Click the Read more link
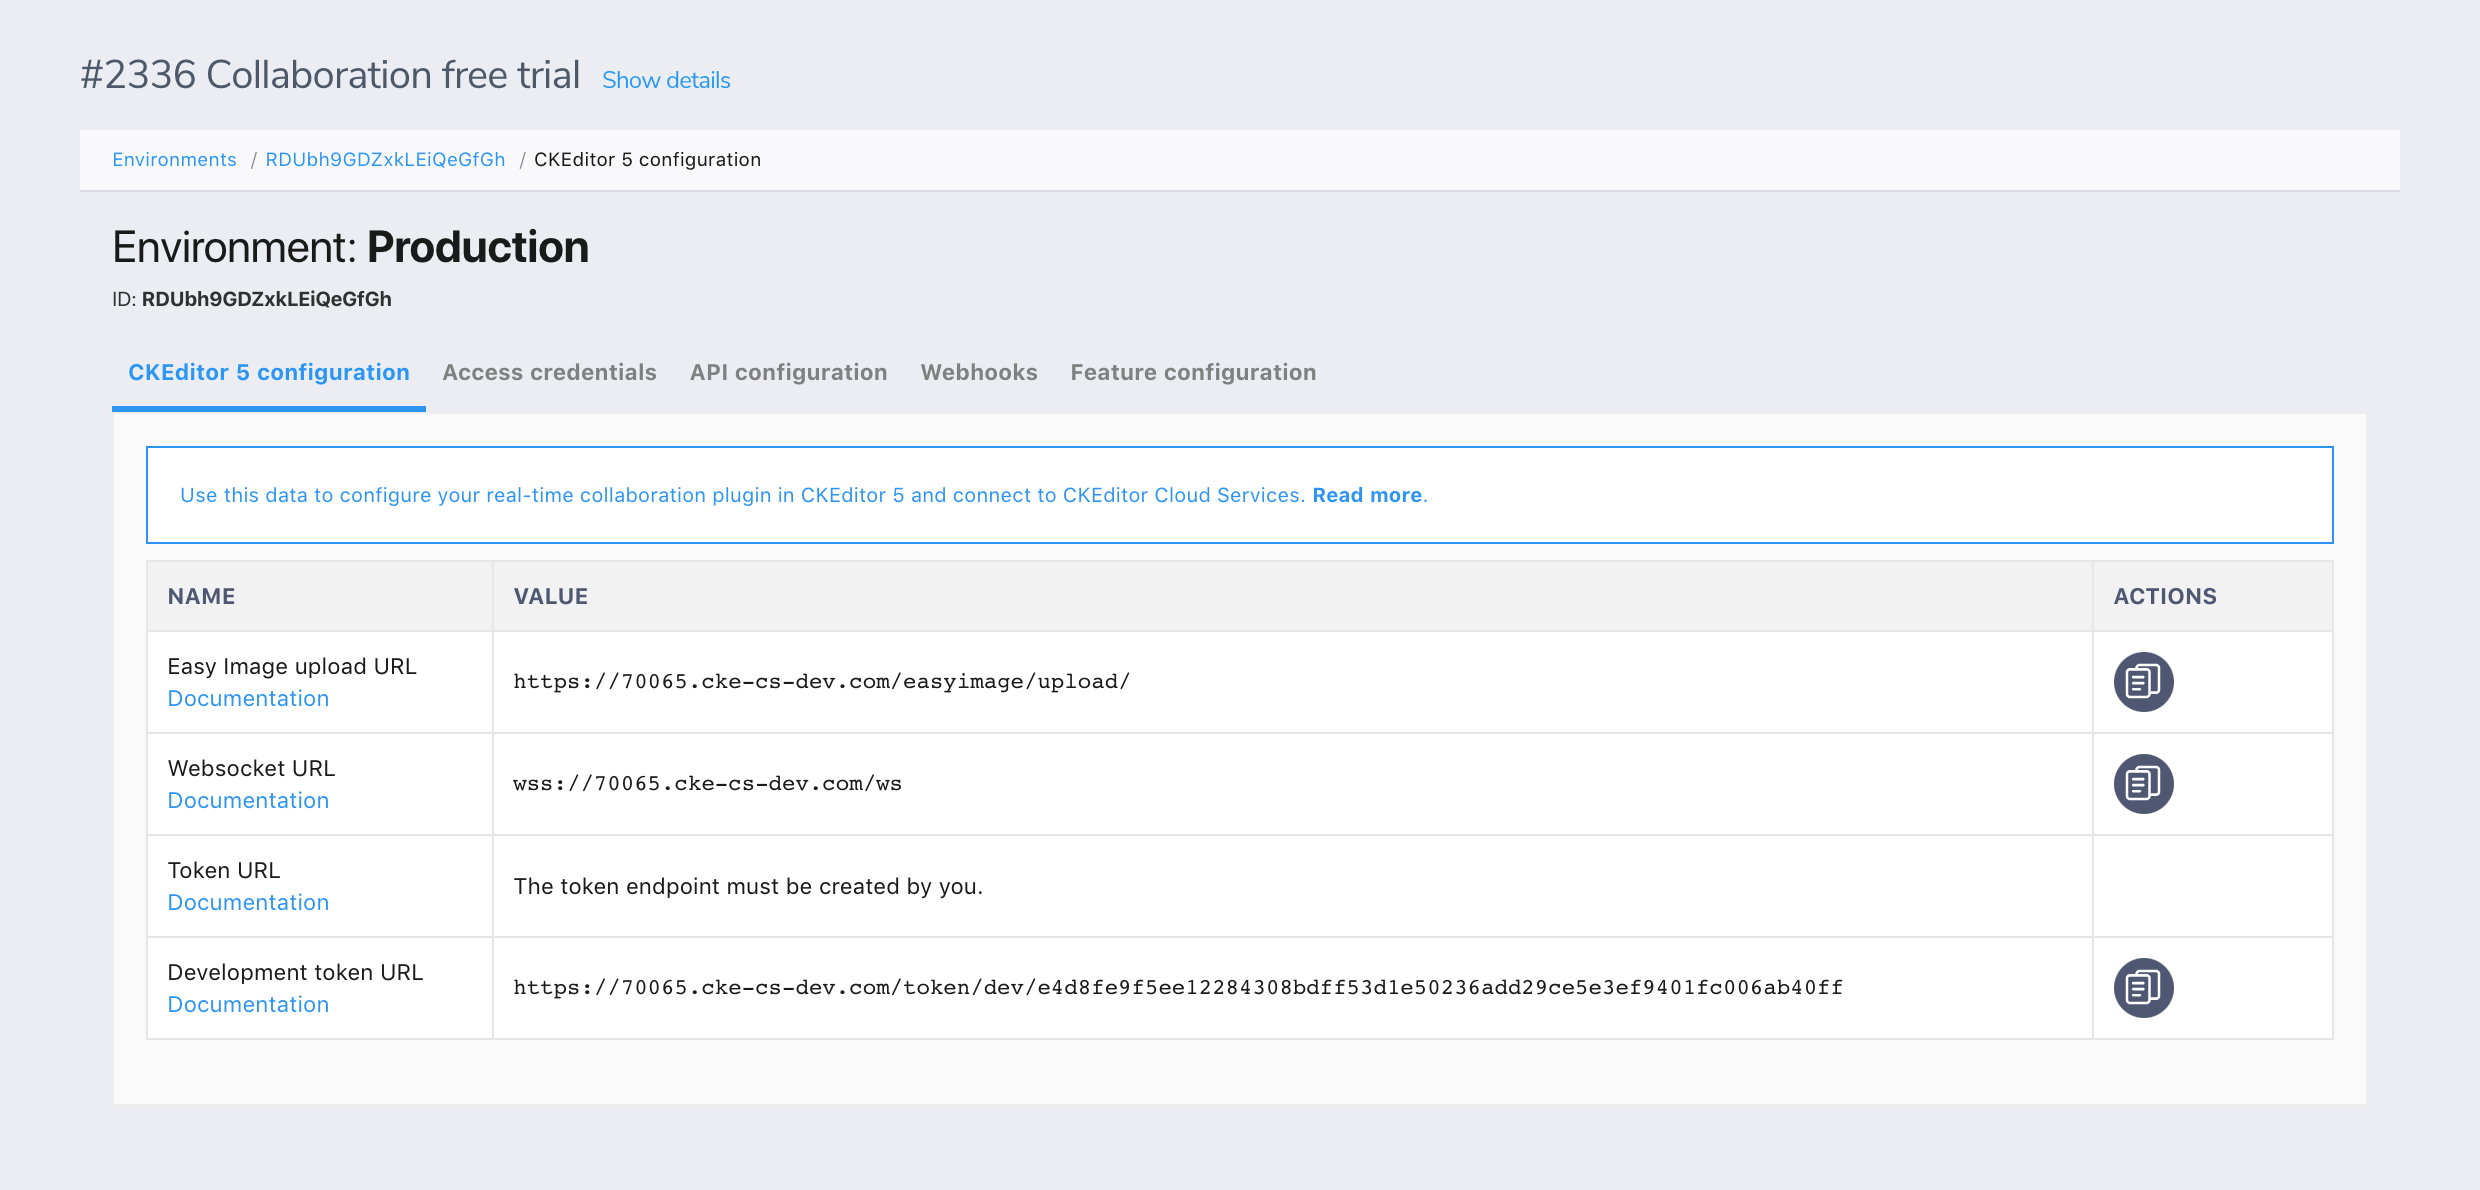The width and height of the screenshot is (2480, 1190). [1368, 494]
